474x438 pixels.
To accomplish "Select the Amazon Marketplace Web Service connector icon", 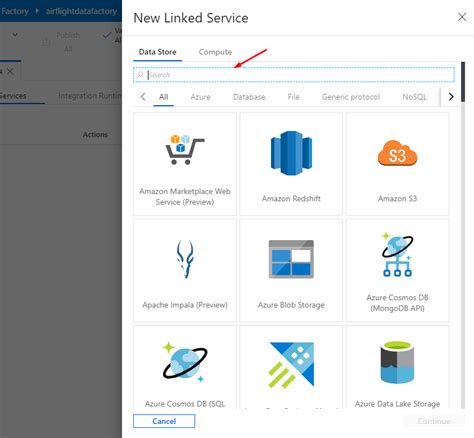I will (x=184, y=149).
